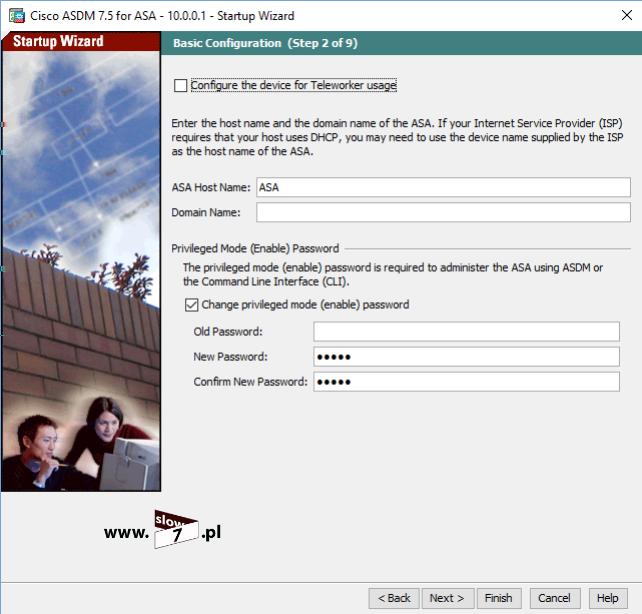This screenshot has width=642, height=614.
Task: Click the ASA Host Name field
Action: click(x=443, y=187)
